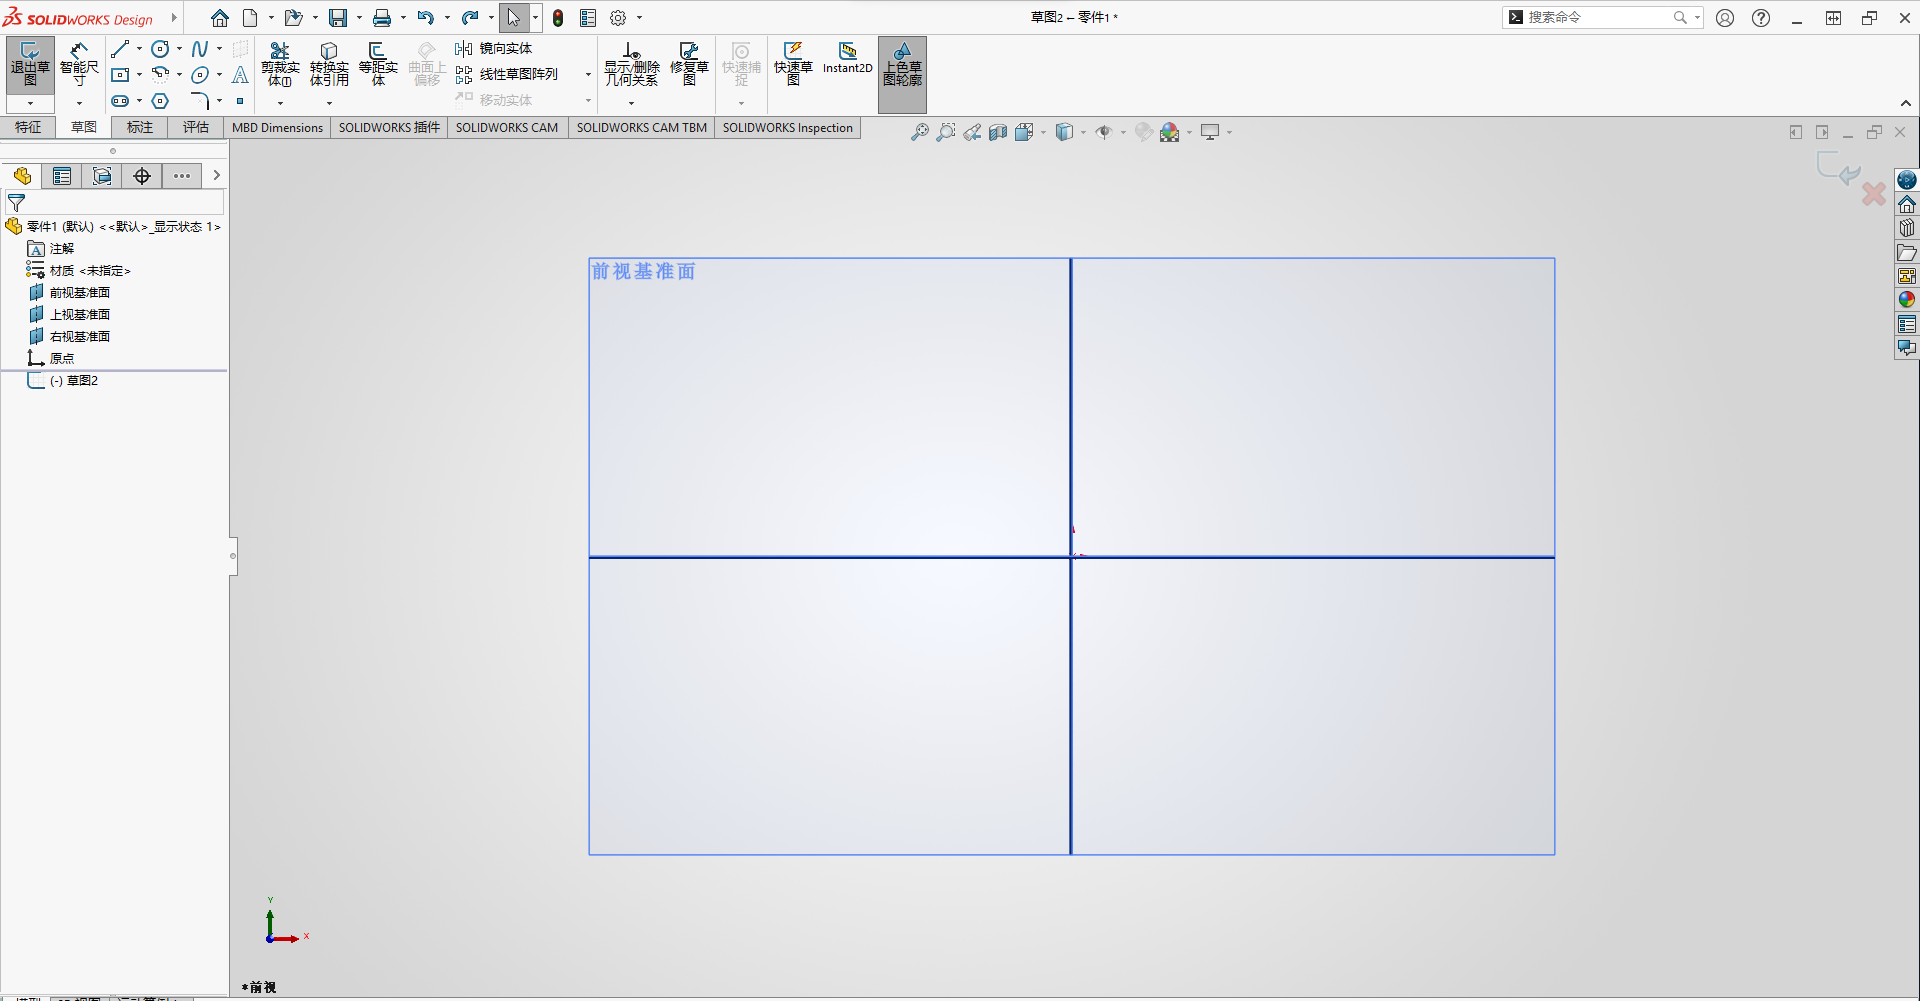Toggle Exit Sketch (退出草图) button

pyautogui.click(x=30, y=64)
